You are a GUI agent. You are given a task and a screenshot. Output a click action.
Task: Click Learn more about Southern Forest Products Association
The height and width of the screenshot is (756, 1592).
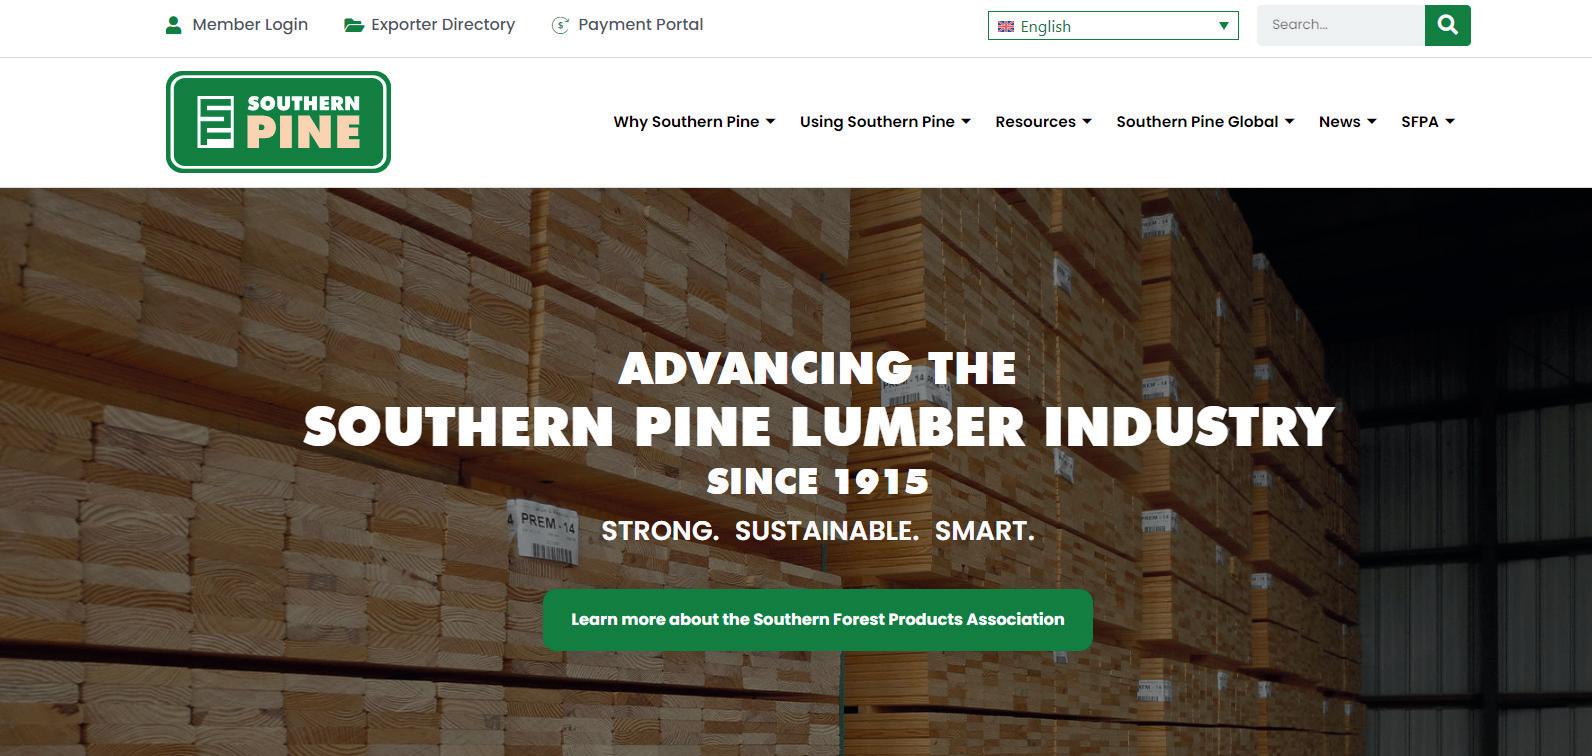point(818,620)
